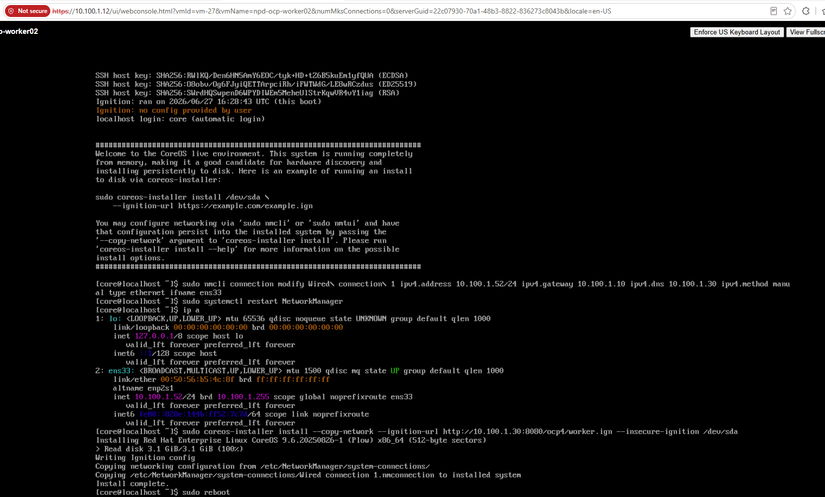Click 'Installing Red Hat Enterprise Linux CoreOS' line

[291, 440]
